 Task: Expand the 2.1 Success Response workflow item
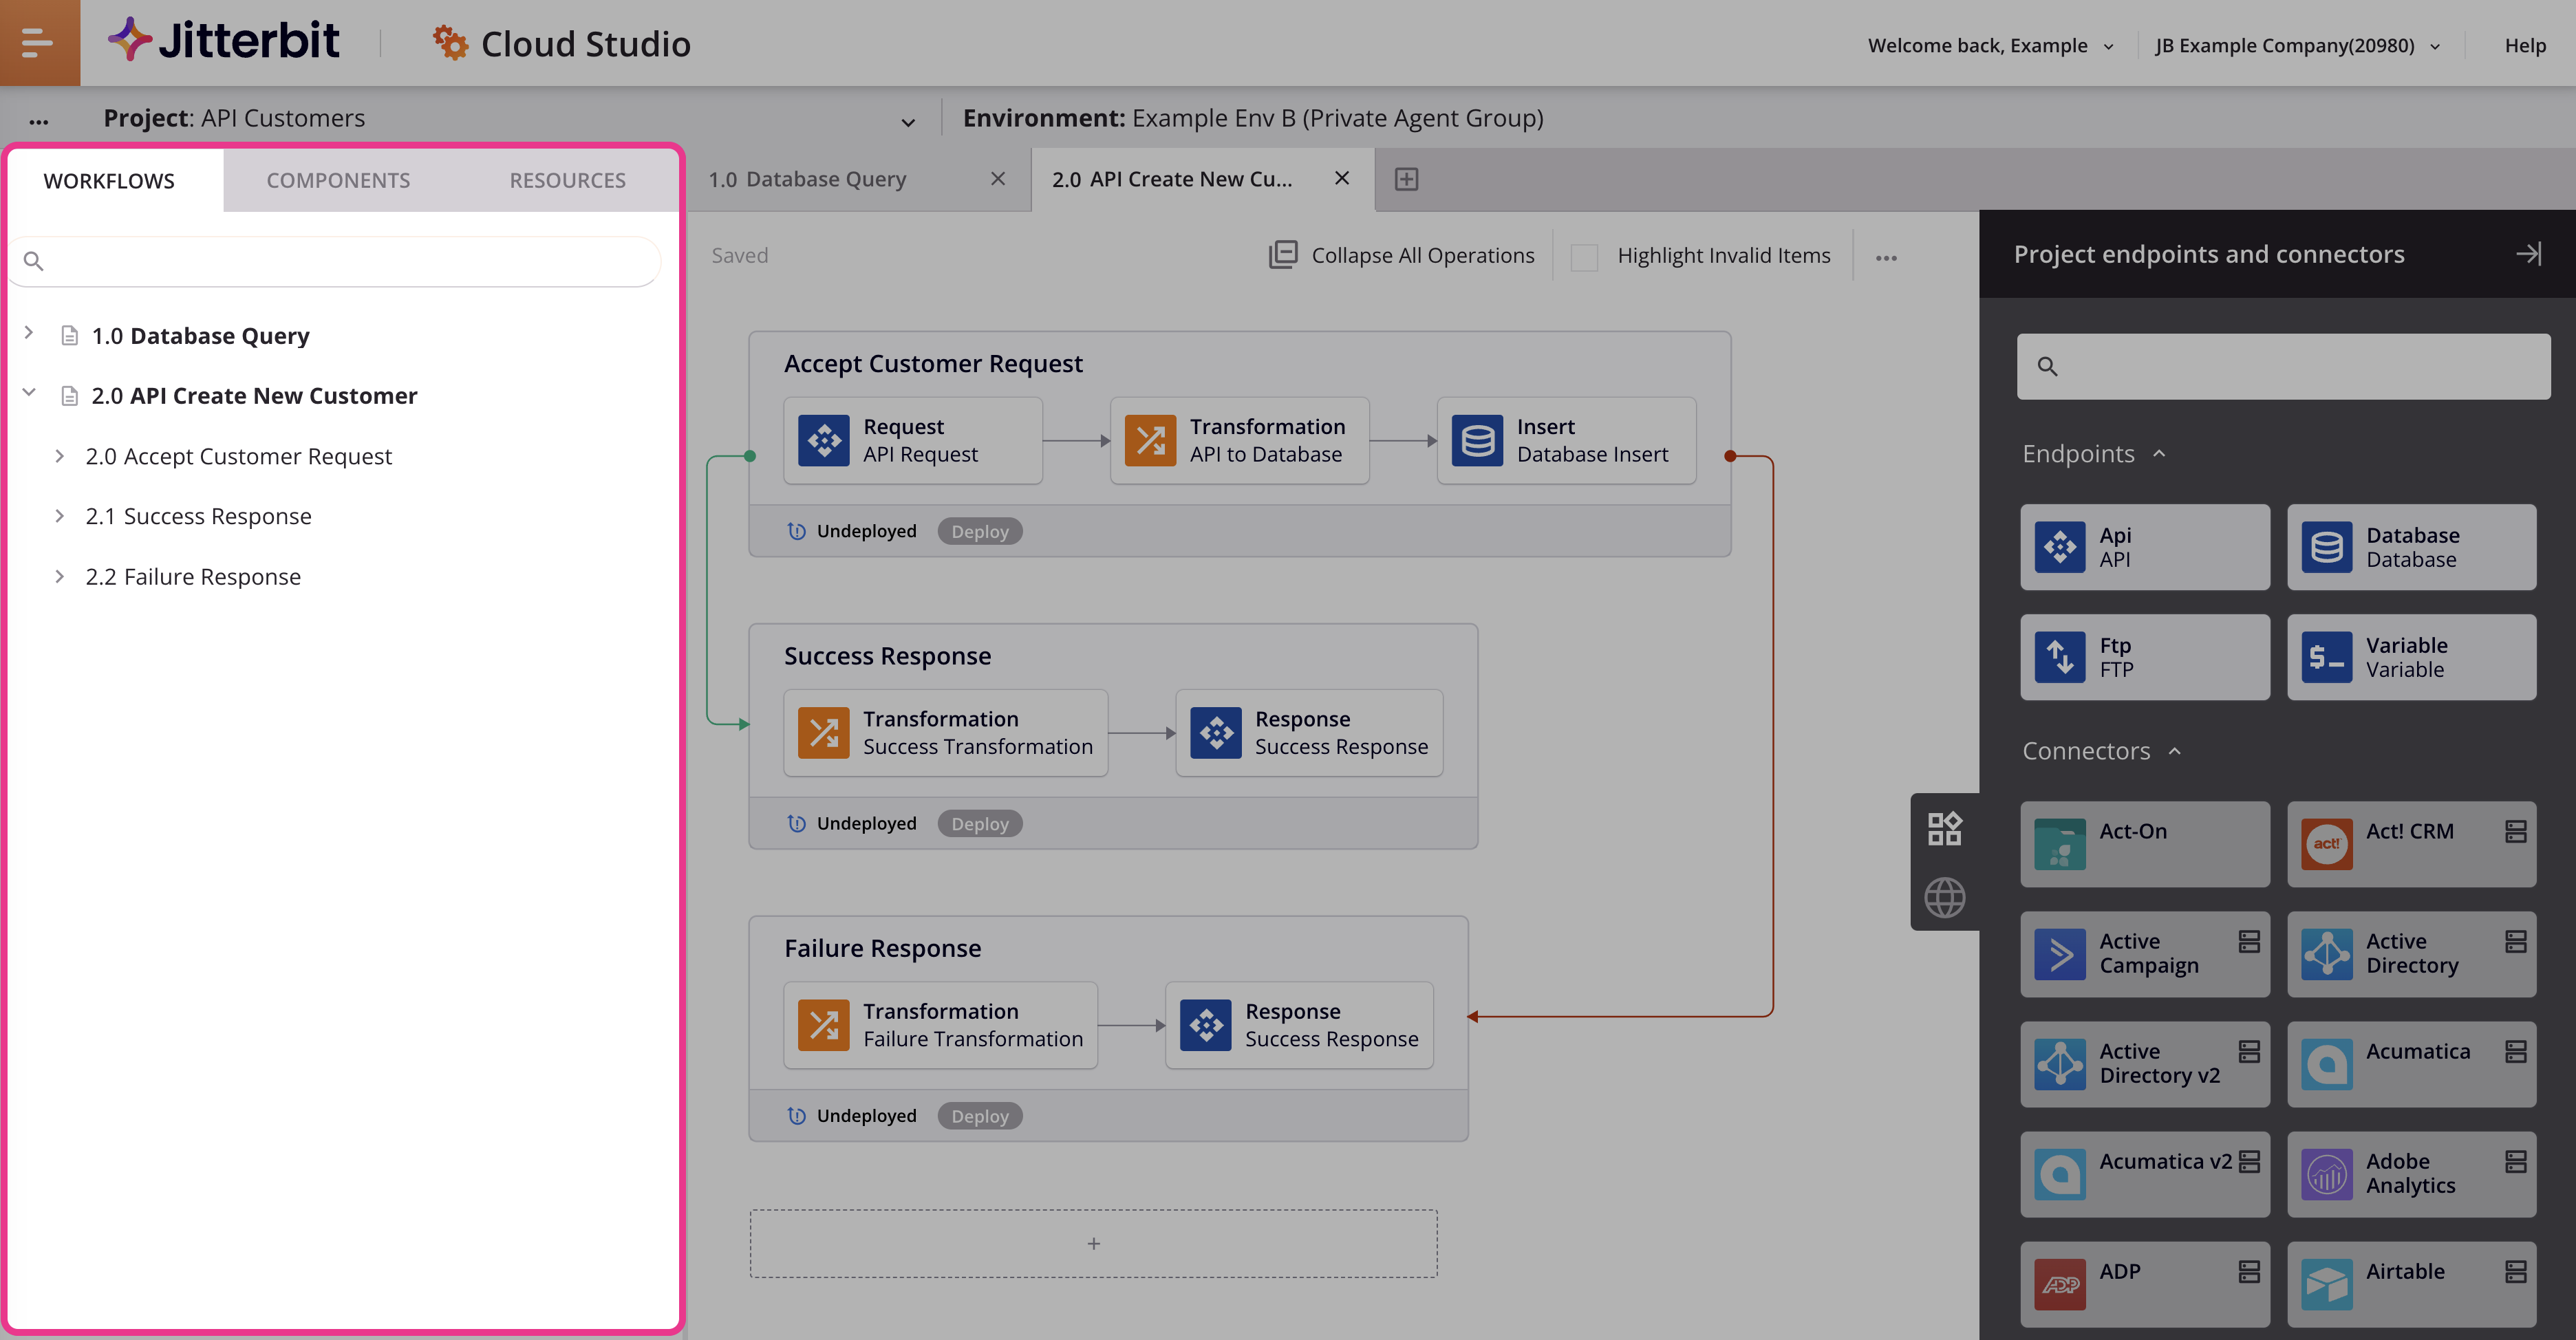click(60, 515)
